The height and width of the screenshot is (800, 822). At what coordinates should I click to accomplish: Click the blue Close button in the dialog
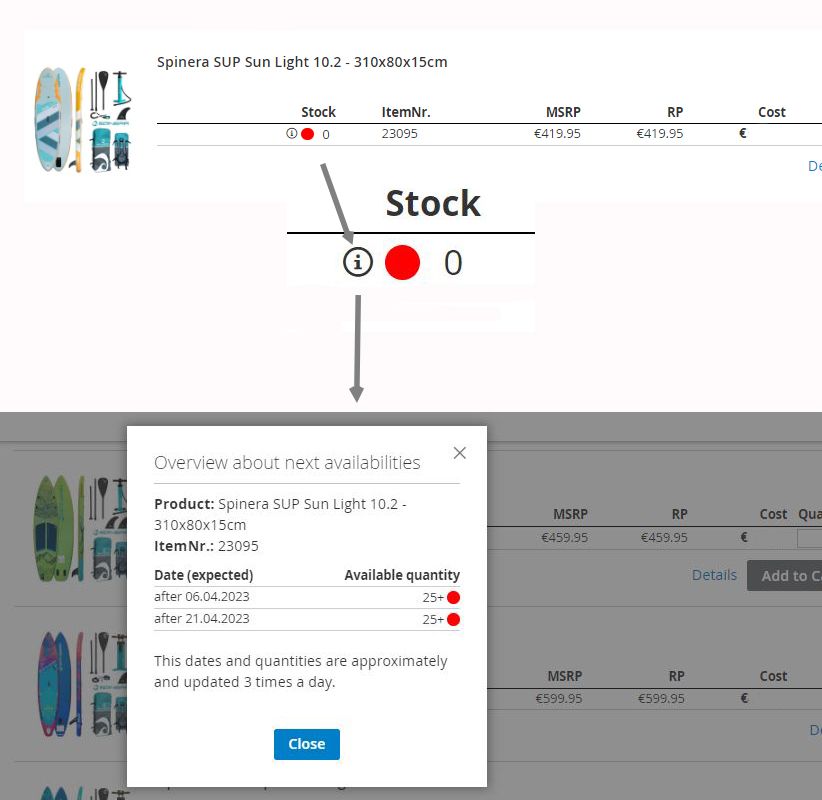[x=307, y=744]
